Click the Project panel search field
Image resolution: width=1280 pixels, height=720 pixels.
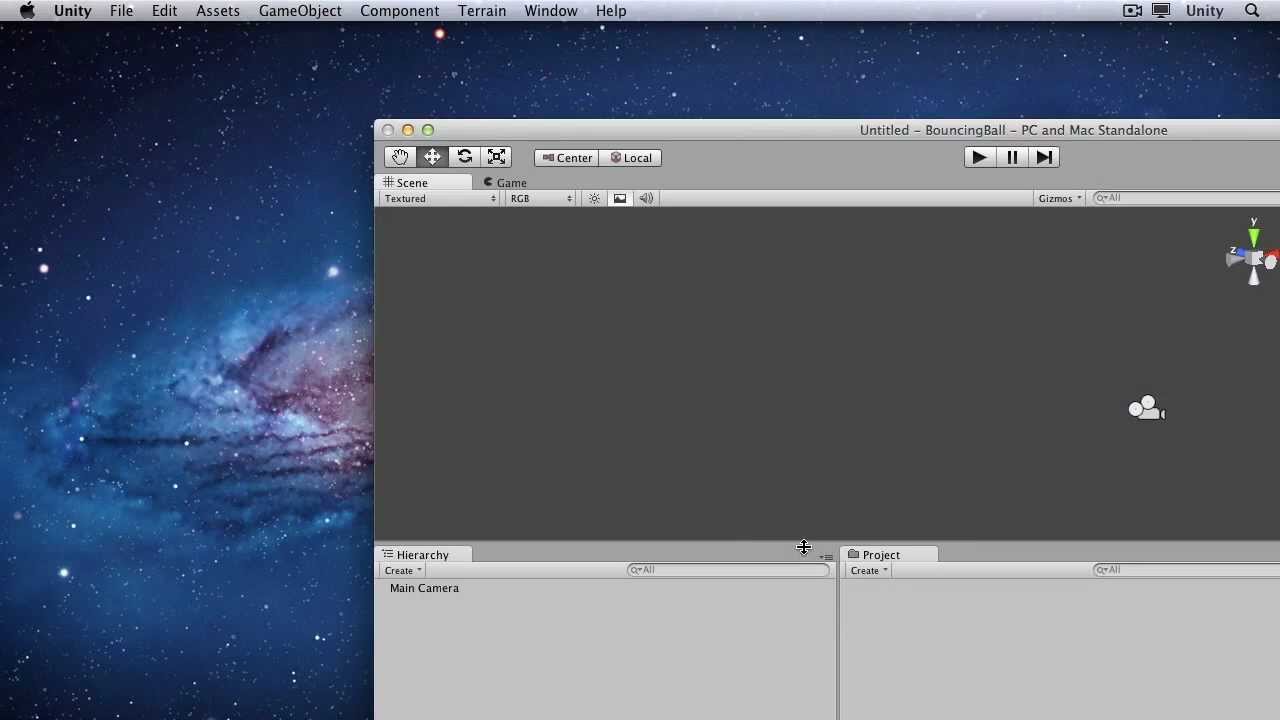(x=1186, y=570)
